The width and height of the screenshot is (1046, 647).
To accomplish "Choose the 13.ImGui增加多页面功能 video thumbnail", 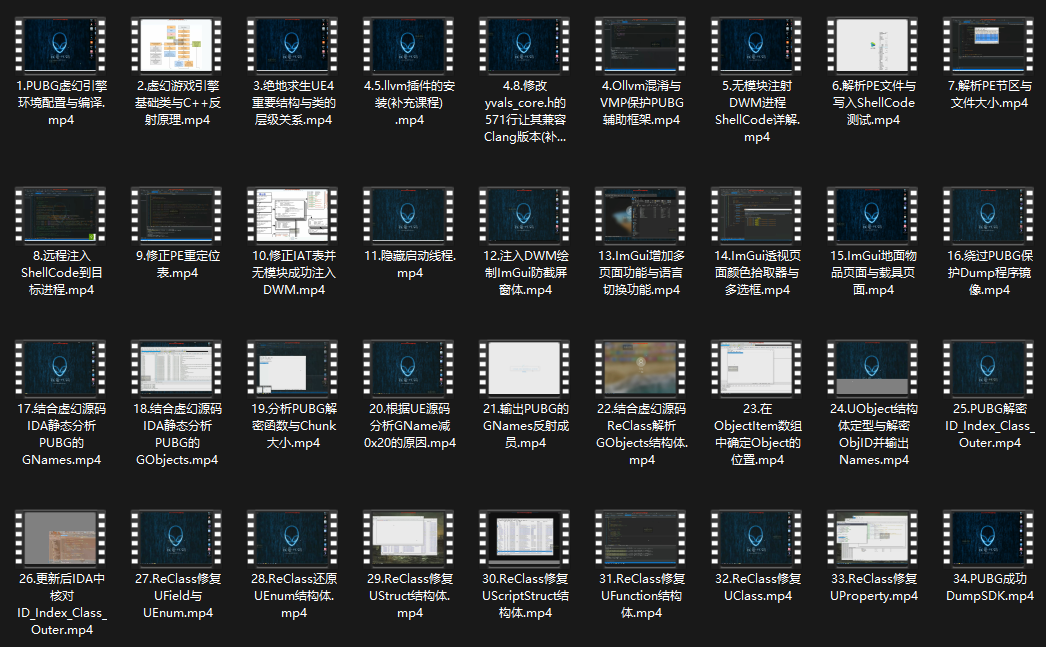I will tap(641, 217).
